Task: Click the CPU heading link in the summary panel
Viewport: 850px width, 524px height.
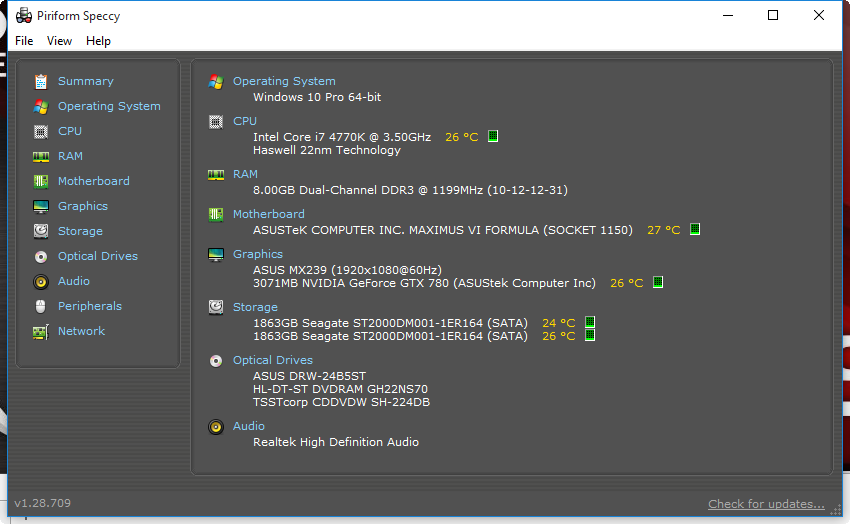Action: (245, 121)
